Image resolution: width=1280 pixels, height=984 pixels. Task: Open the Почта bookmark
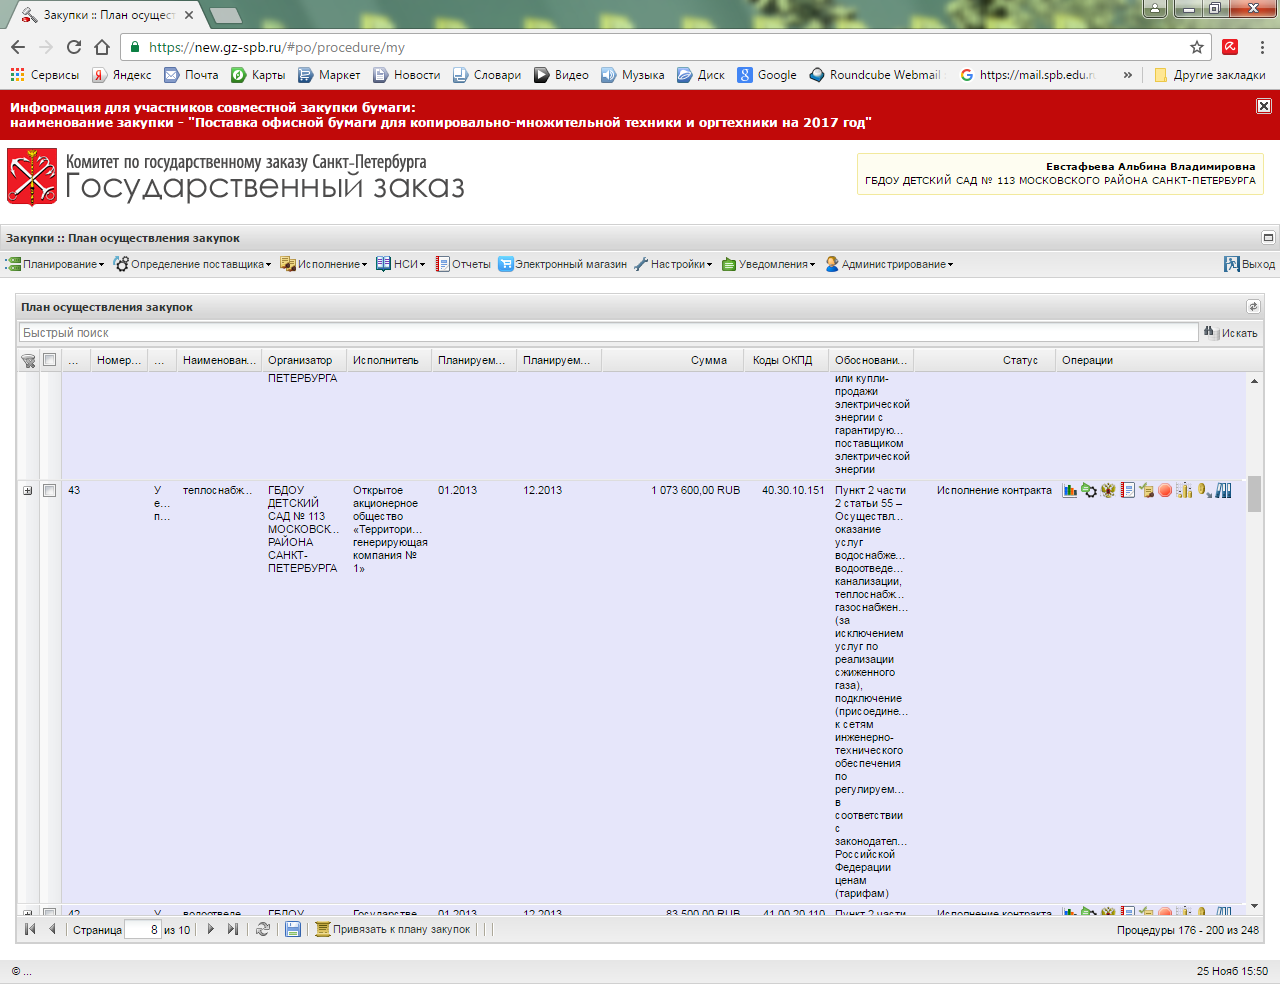191,75
